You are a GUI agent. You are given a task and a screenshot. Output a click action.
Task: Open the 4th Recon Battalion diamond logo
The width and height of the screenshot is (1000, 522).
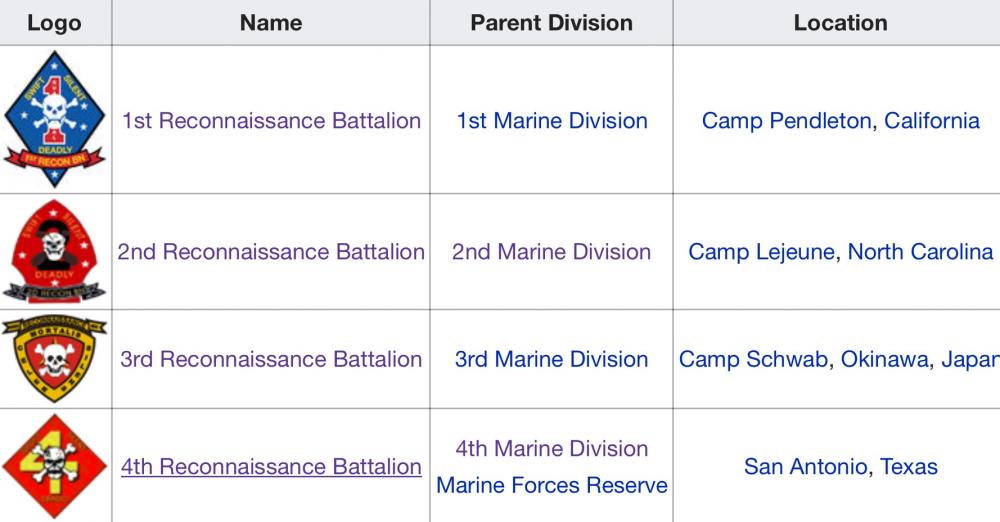[x=55, y=465]
